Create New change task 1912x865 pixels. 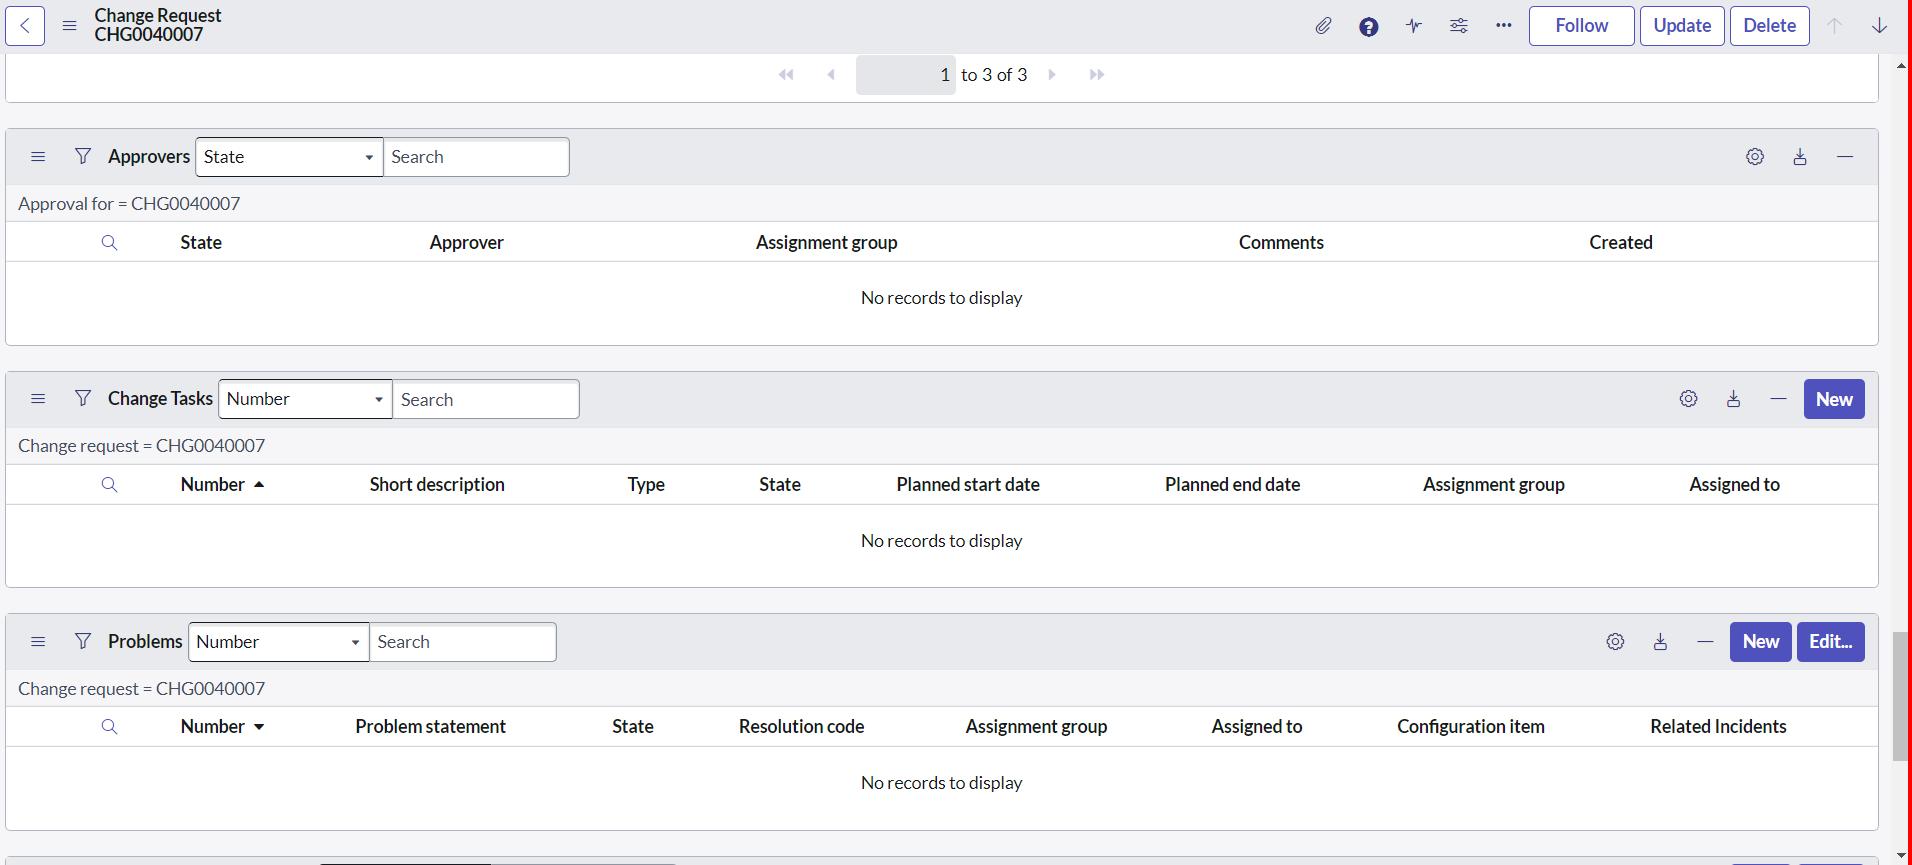[x=1834, y=399]
